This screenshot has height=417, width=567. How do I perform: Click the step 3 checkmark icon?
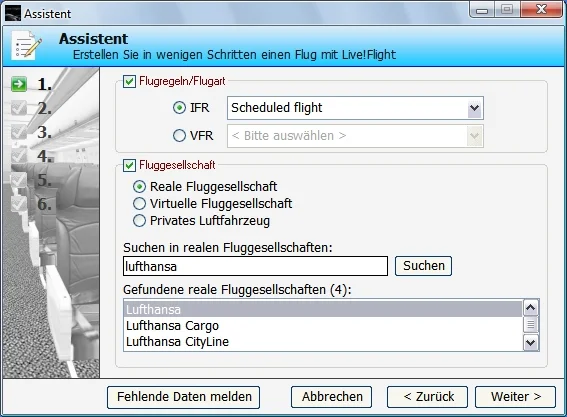coord(18,132)
